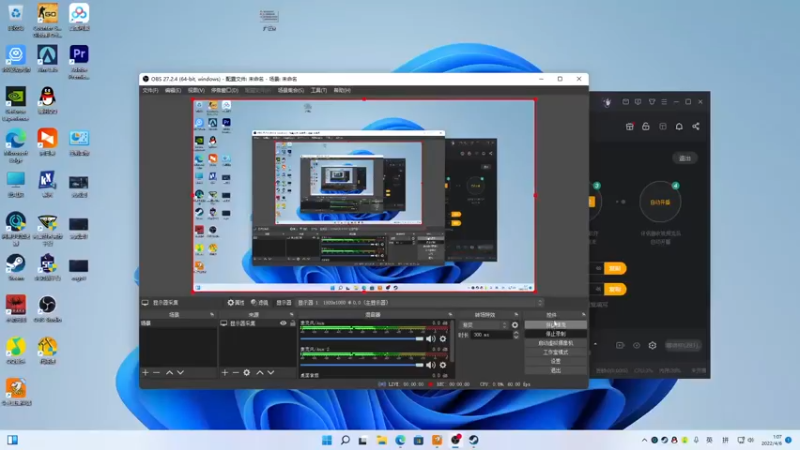Start the virtual camera in OBS
800x450 pixels.
click(x=556, y=343)
